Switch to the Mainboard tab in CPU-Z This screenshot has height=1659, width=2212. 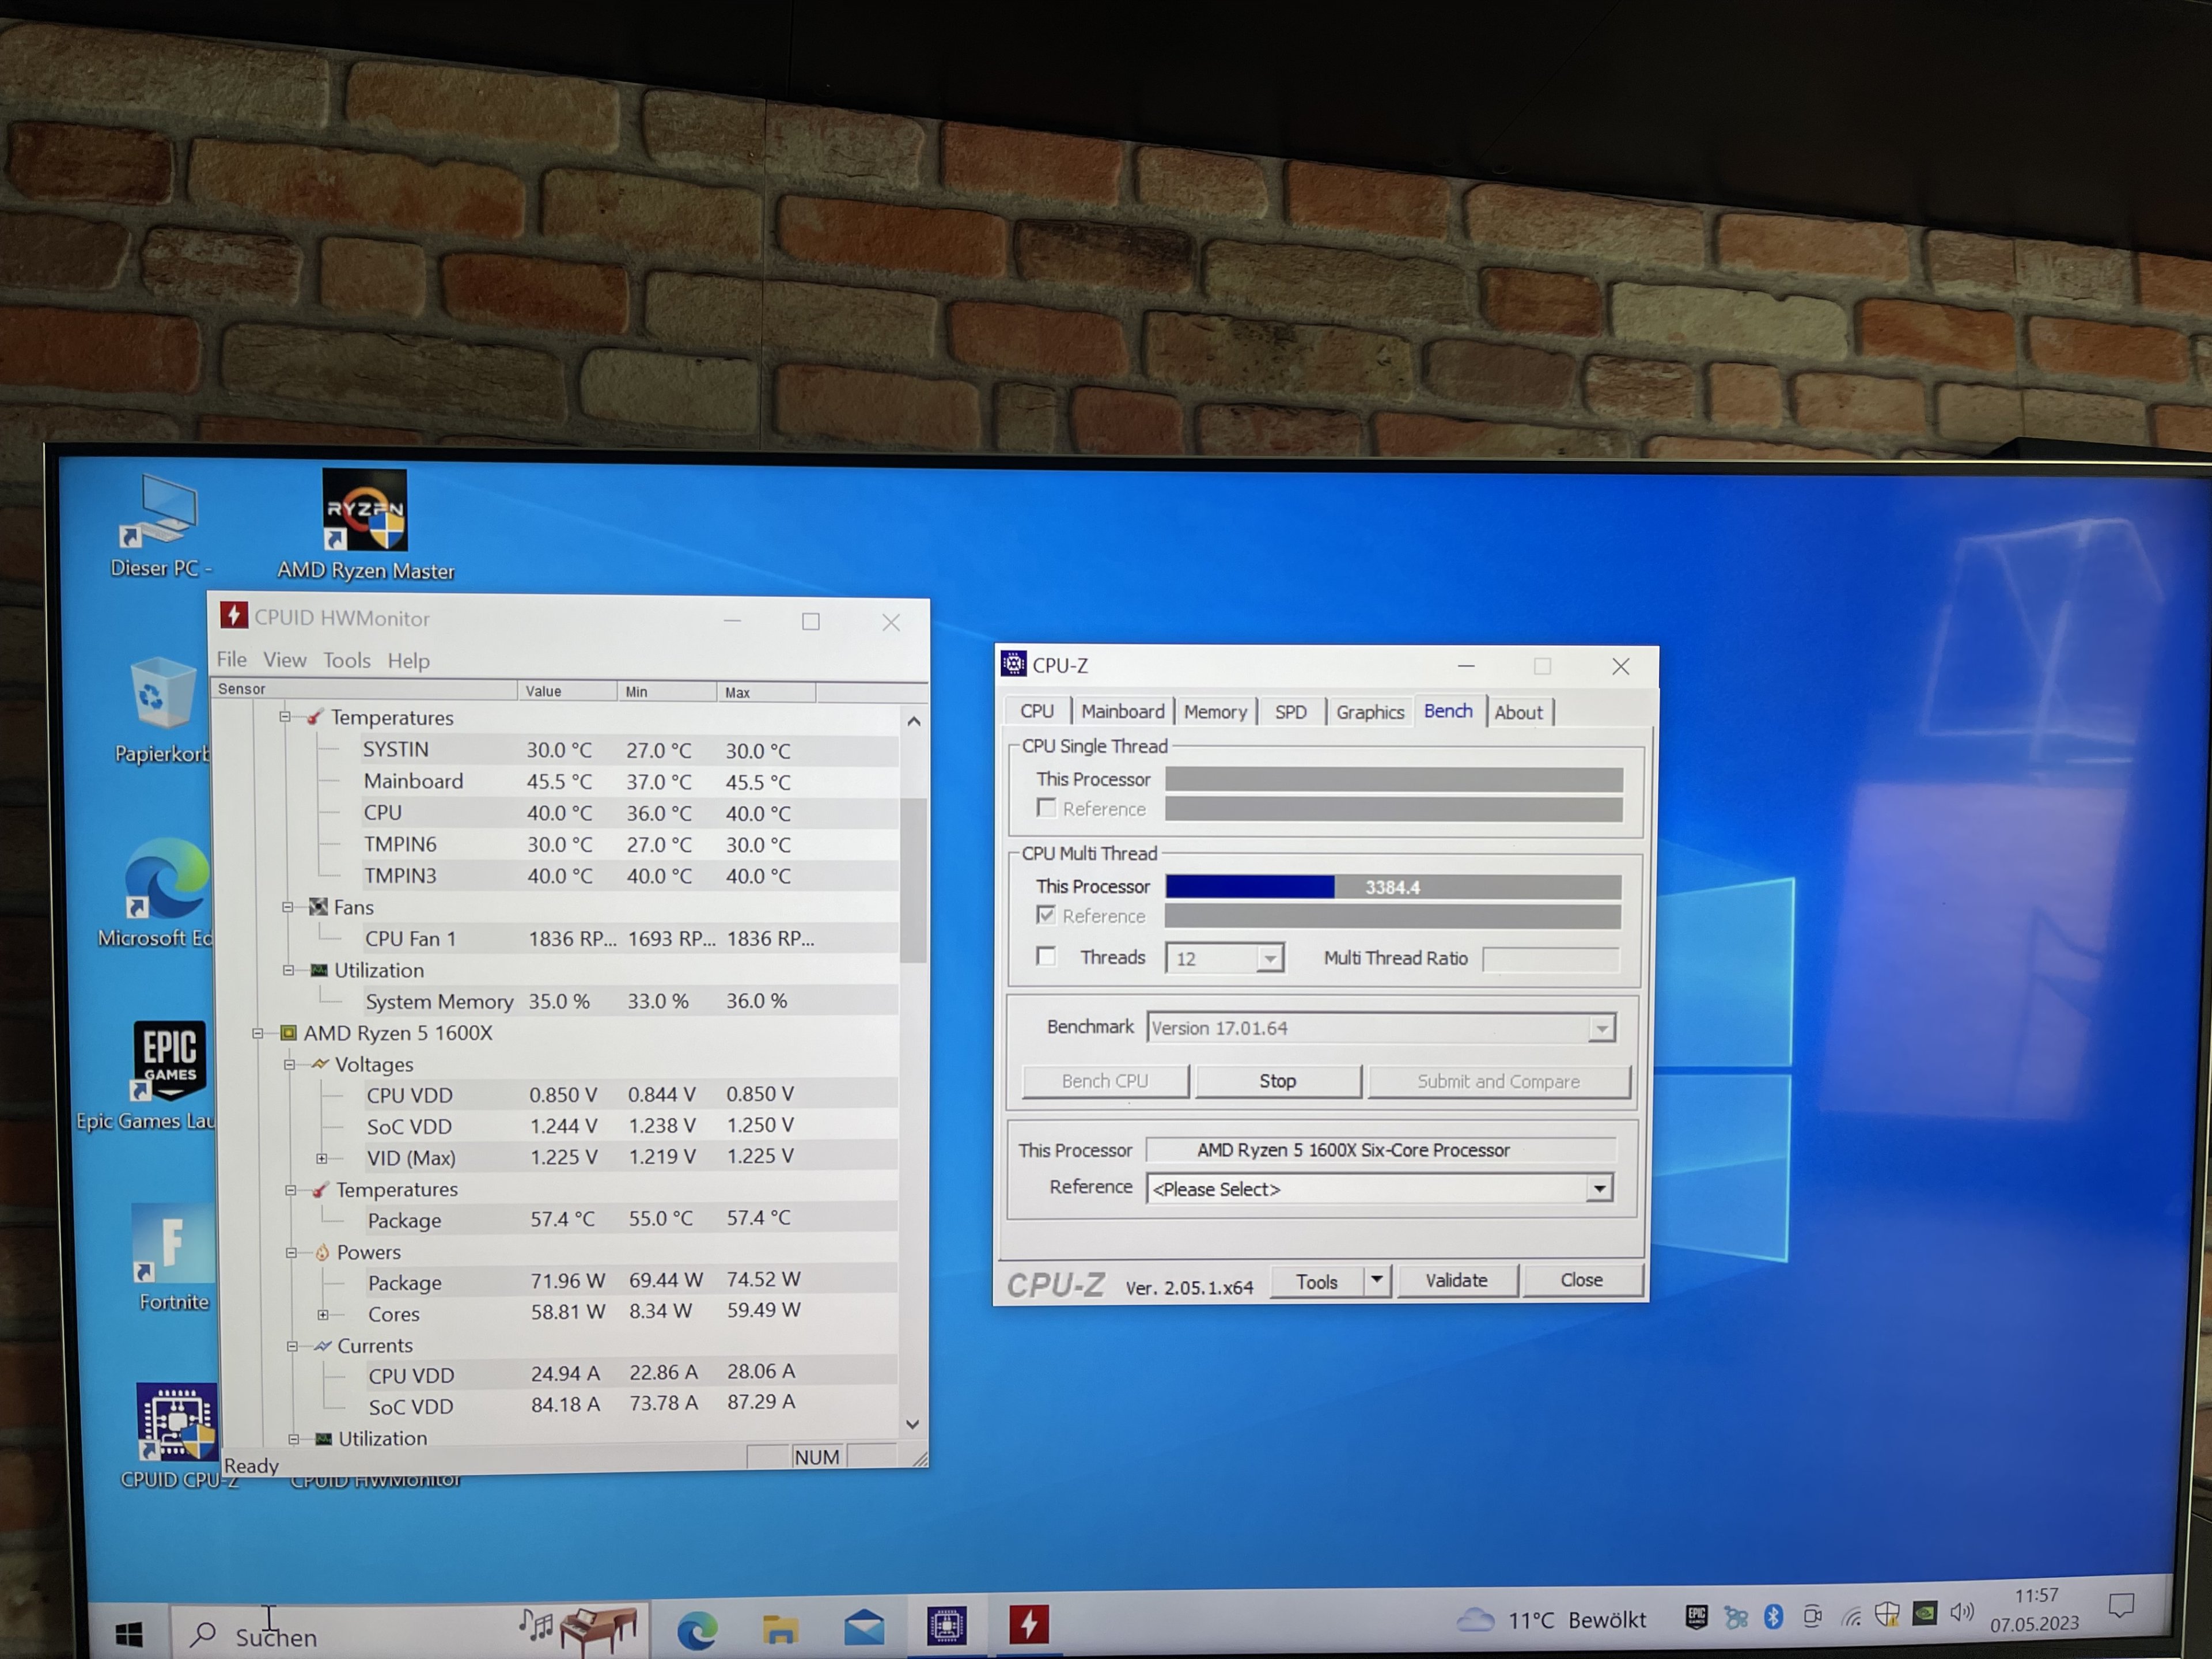(x=1122, y=711)
